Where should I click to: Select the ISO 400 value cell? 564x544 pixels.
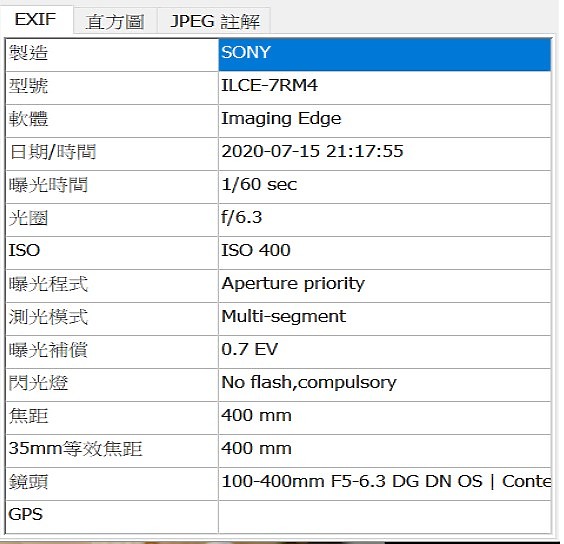[385, 253]
